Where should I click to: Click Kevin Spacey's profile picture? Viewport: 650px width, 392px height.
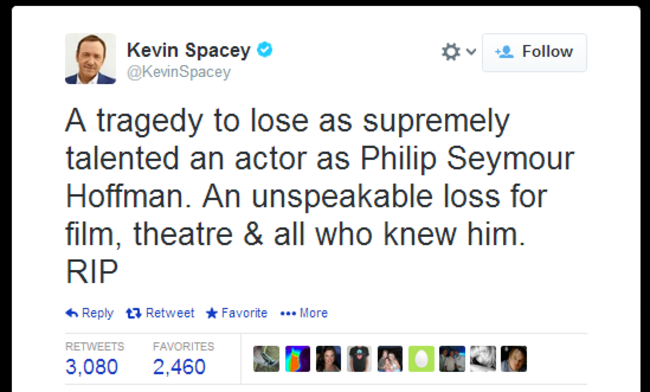(90, 58)
